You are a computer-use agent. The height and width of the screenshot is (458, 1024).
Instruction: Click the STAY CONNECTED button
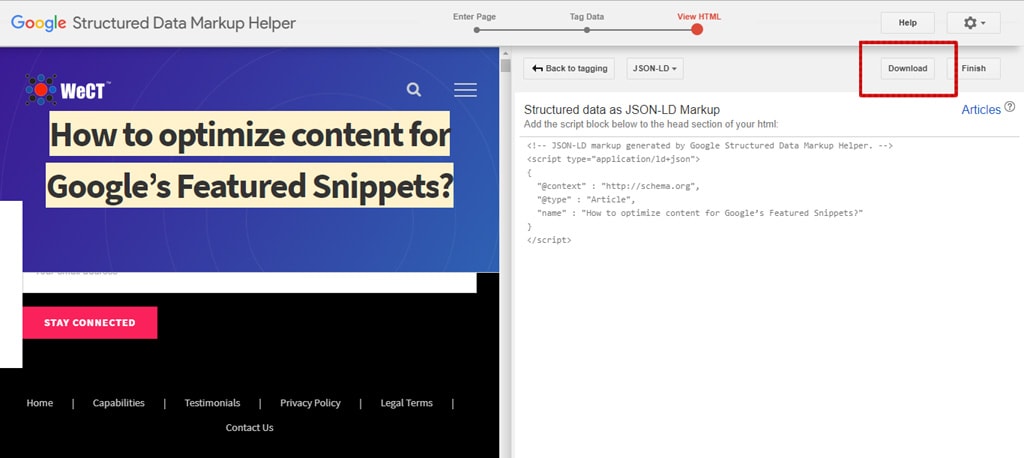90,323
